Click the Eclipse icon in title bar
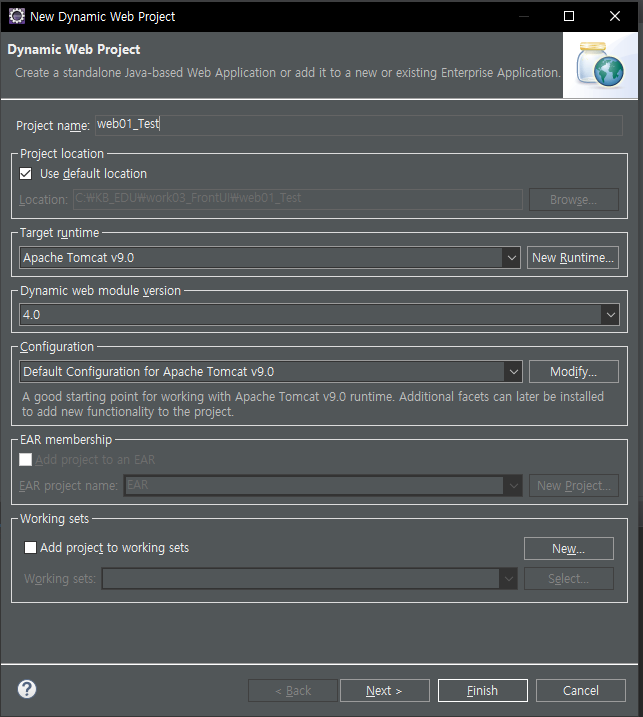643x717 pixels. 17,16
